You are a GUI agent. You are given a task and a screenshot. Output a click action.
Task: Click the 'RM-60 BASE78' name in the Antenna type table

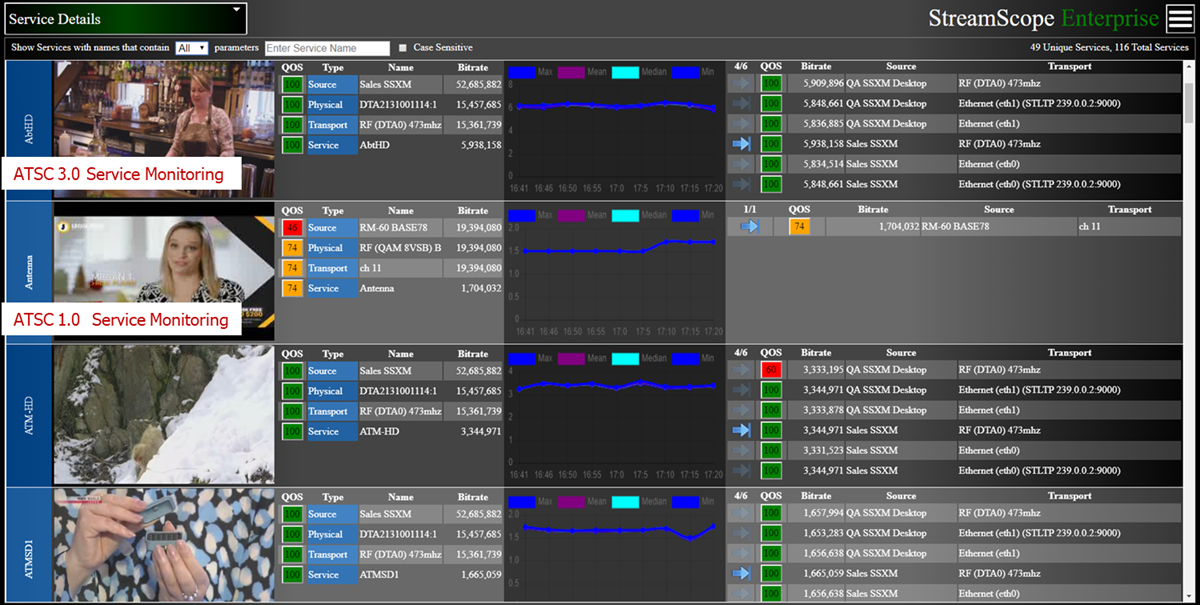tap(393, 228)
